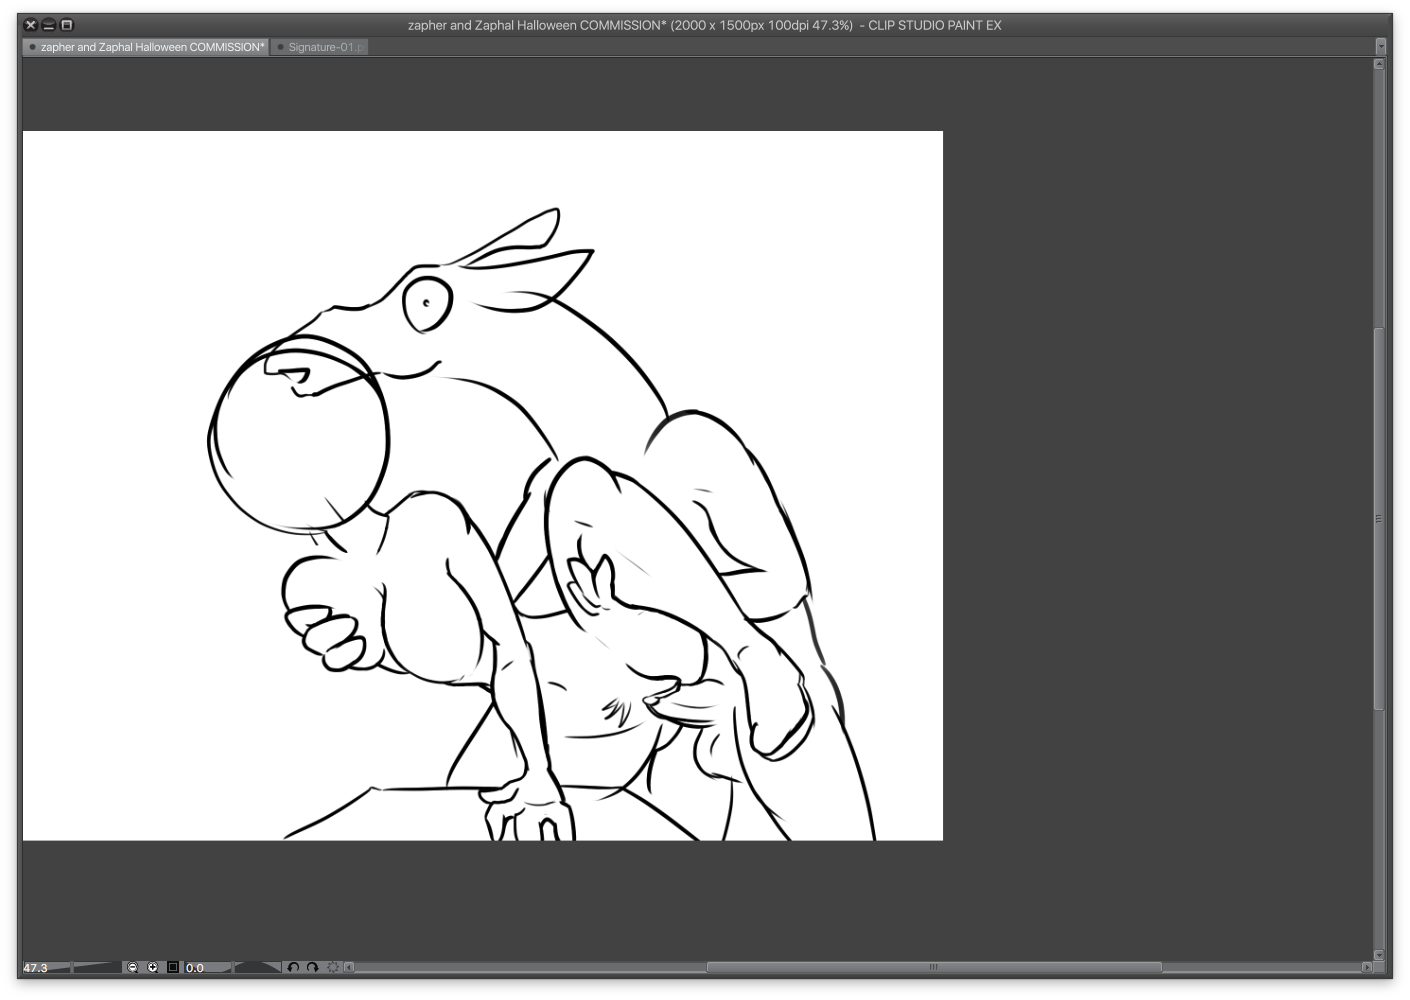
Task: Close the CLIP STUDIO PAINT window
Action: (30, 25)
